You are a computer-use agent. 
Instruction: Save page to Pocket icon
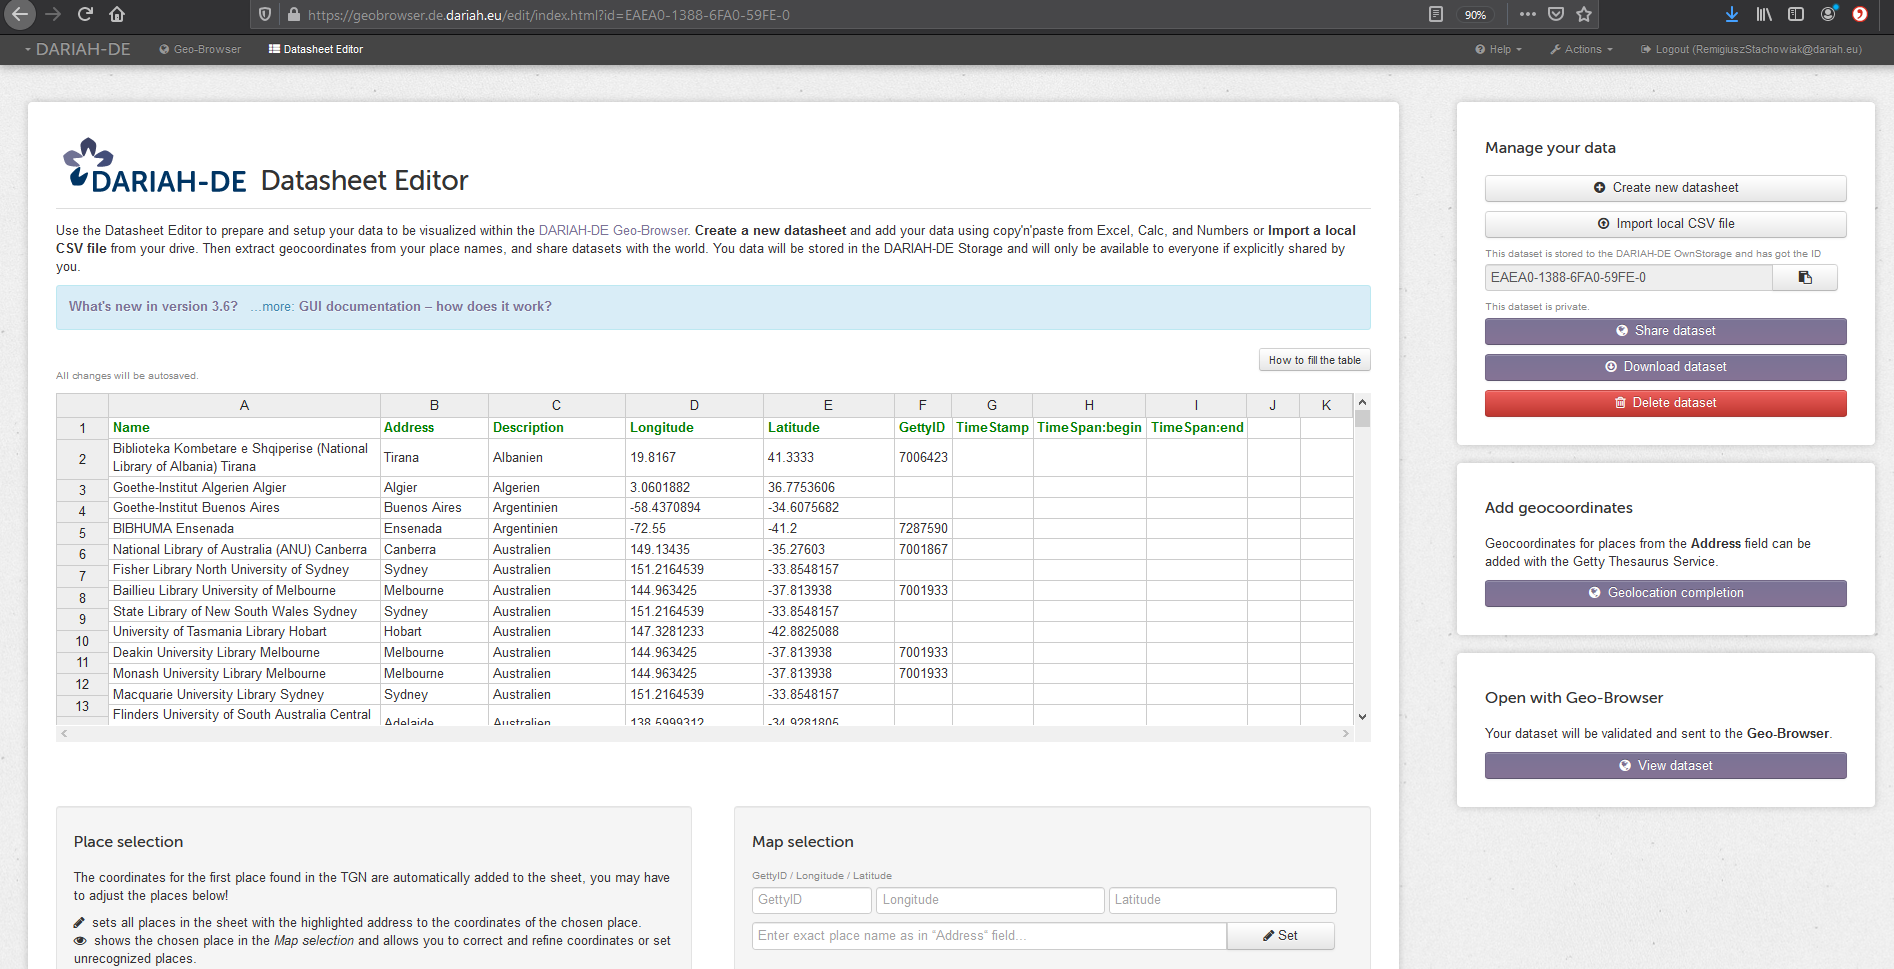tap(1556, 14)
